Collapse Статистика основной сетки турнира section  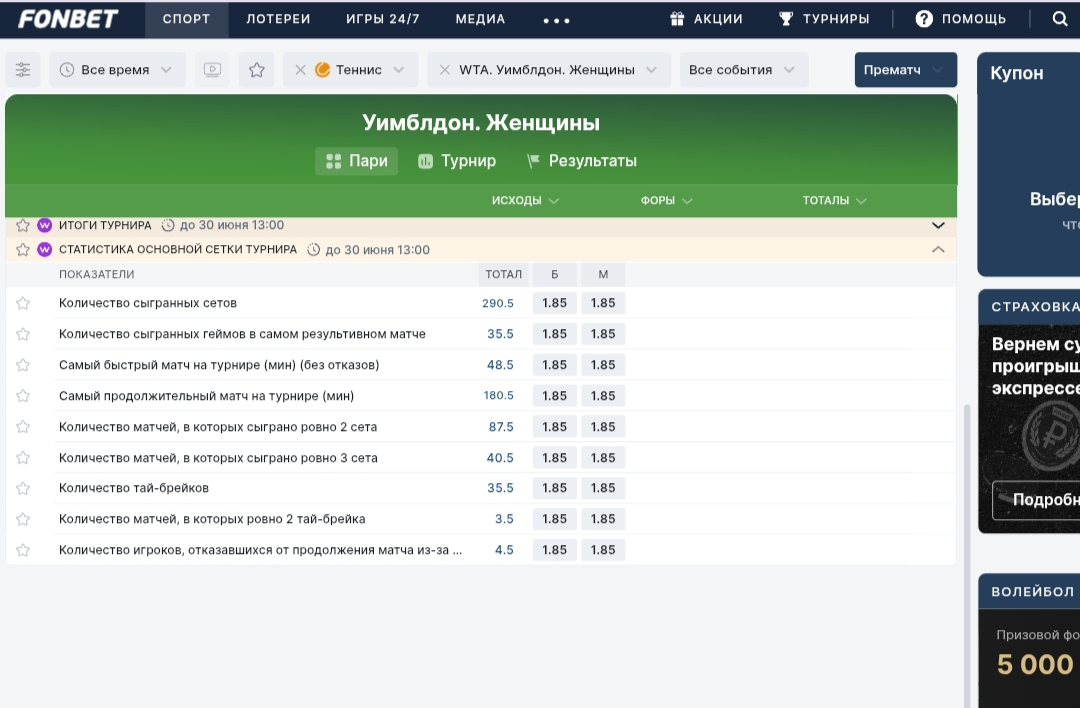tap(937, 250)
